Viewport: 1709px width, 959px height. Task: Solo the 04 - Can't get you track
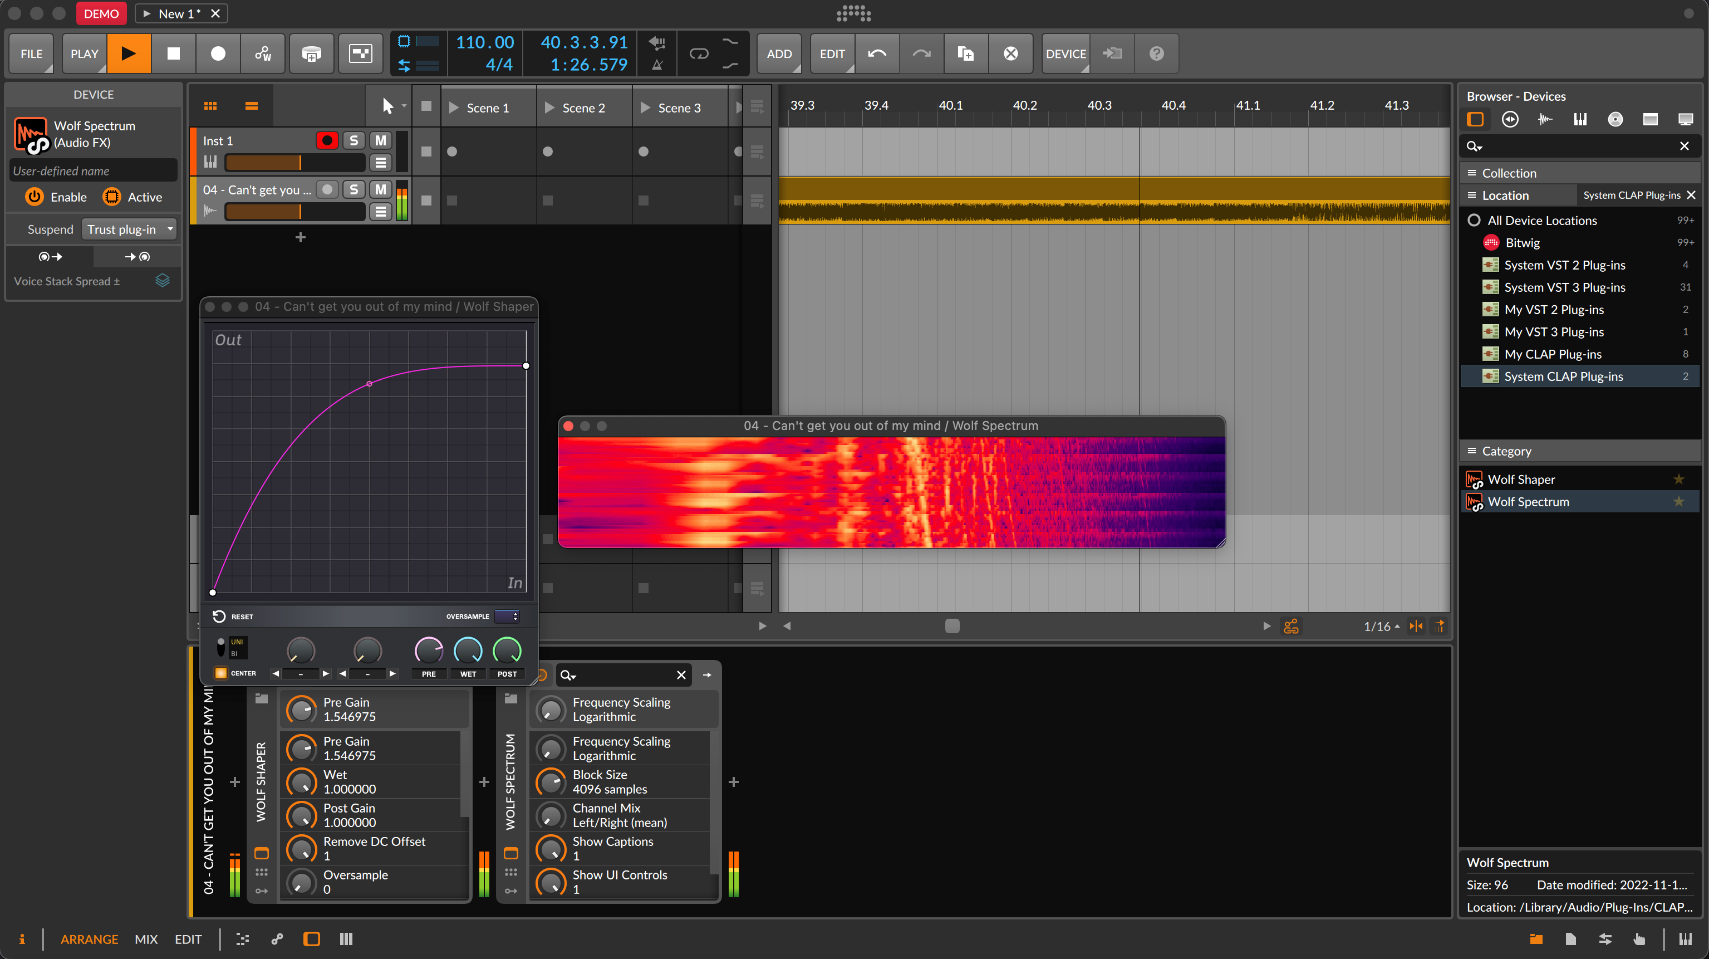[354, 190]
